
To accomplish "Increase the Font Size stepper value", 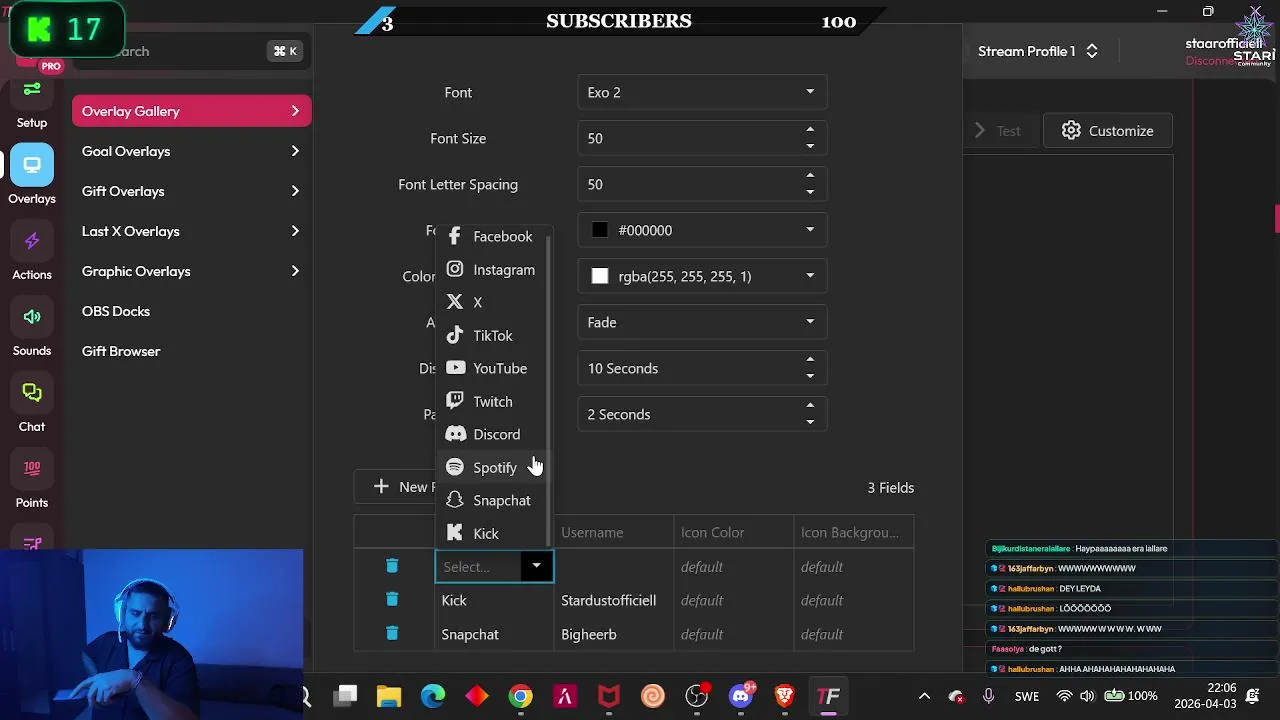I will (x=810, y=130).
